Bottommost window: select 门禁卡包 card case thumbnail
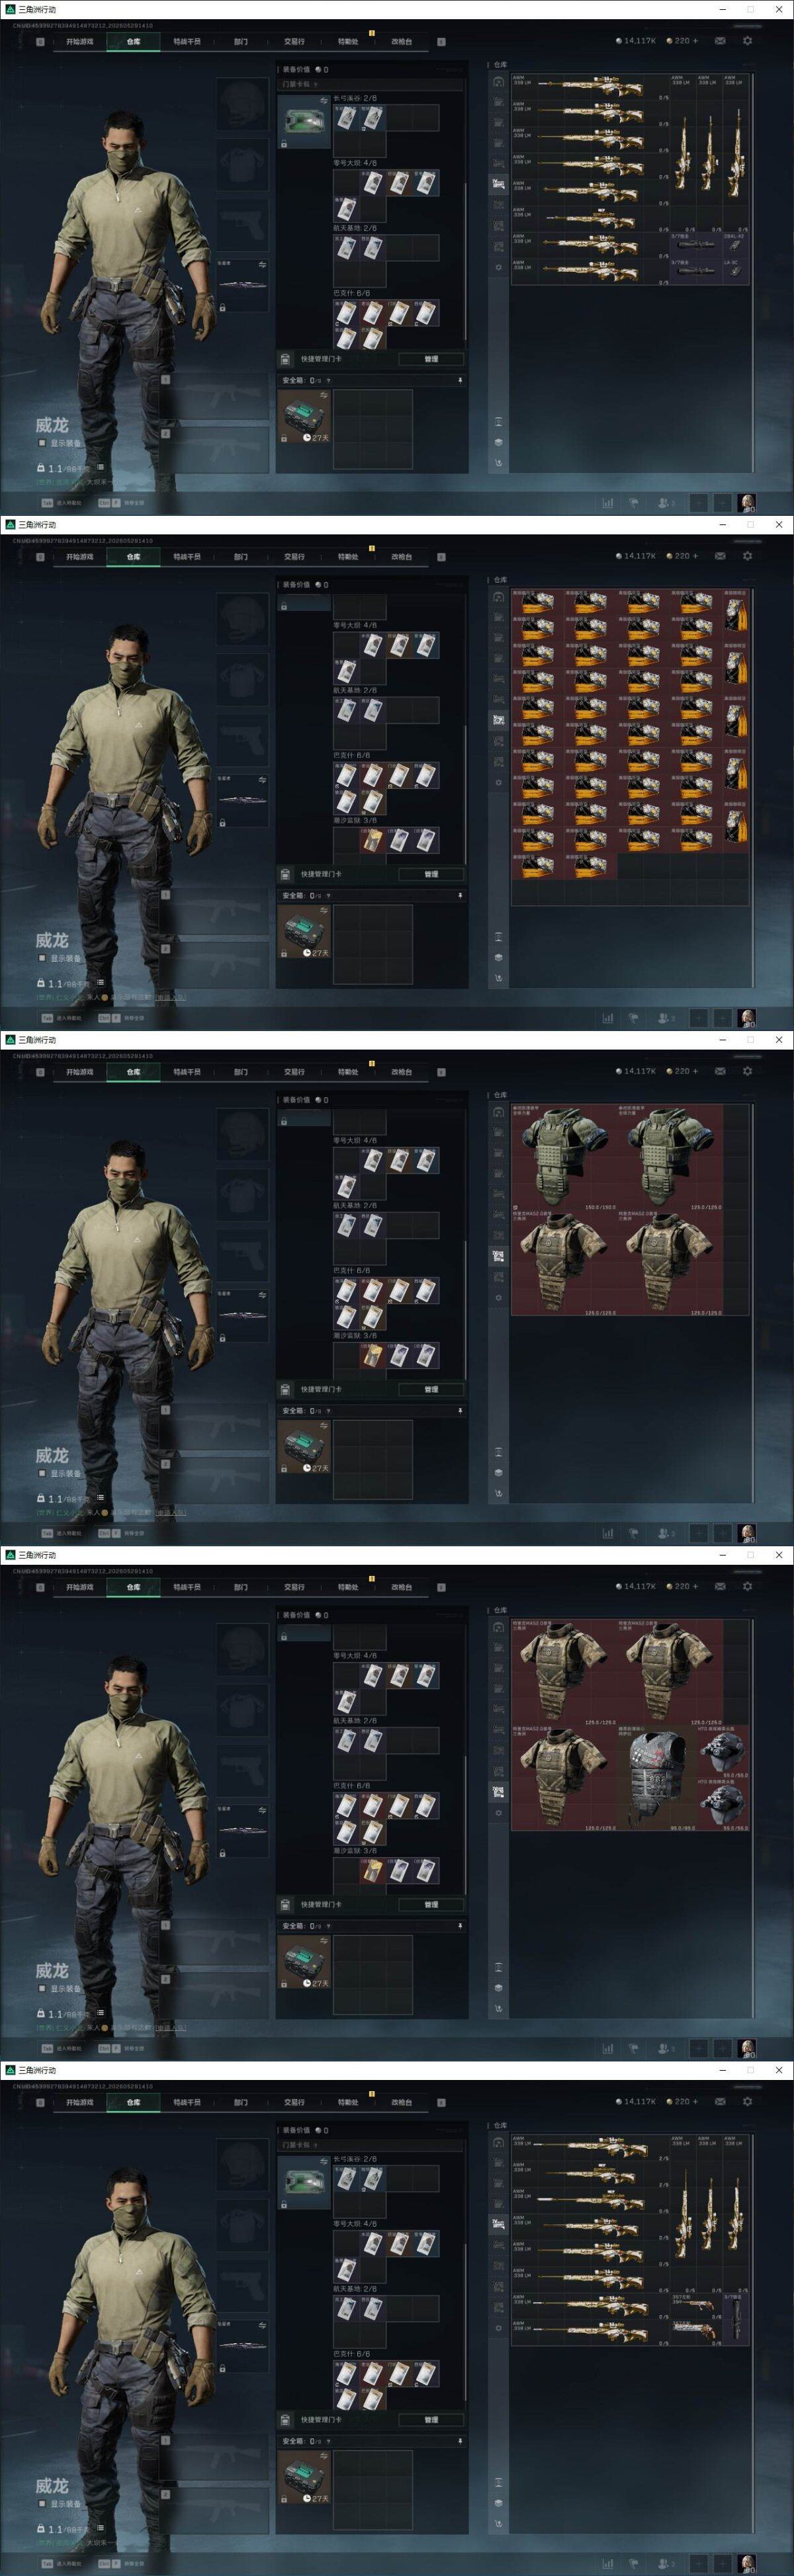This screenshot has width=794, height=2576. tap(304, 2182)
